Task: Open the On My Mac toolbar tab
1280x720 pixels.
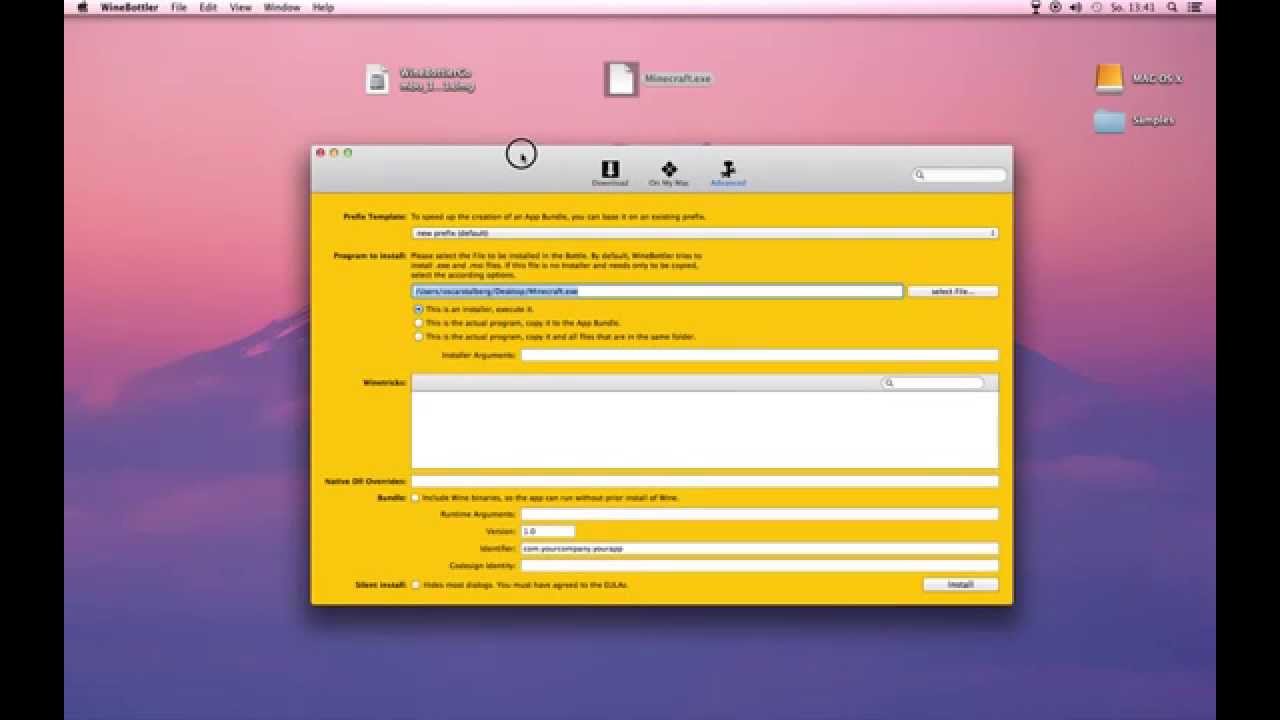Action: click(669, 173)
